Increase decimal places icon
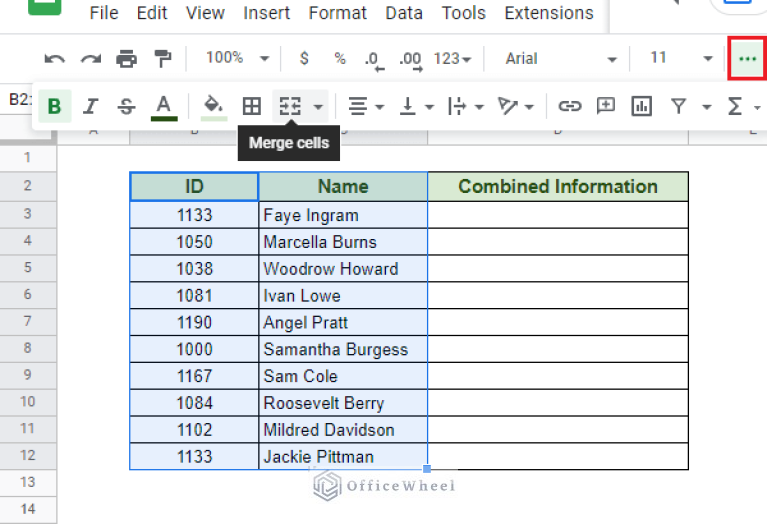 pos(410,61)
